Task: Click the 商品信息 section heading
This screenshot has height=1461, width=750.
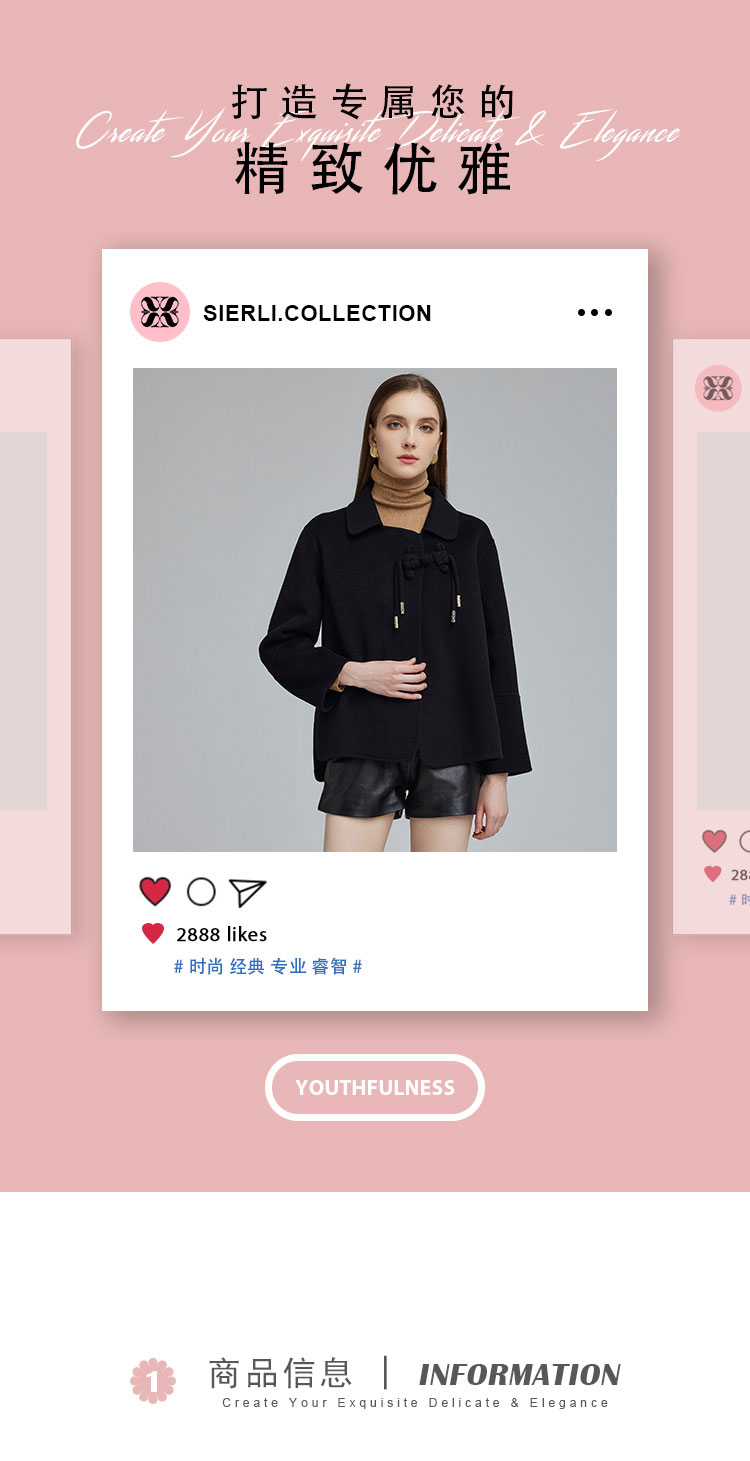Action: 280,1373
